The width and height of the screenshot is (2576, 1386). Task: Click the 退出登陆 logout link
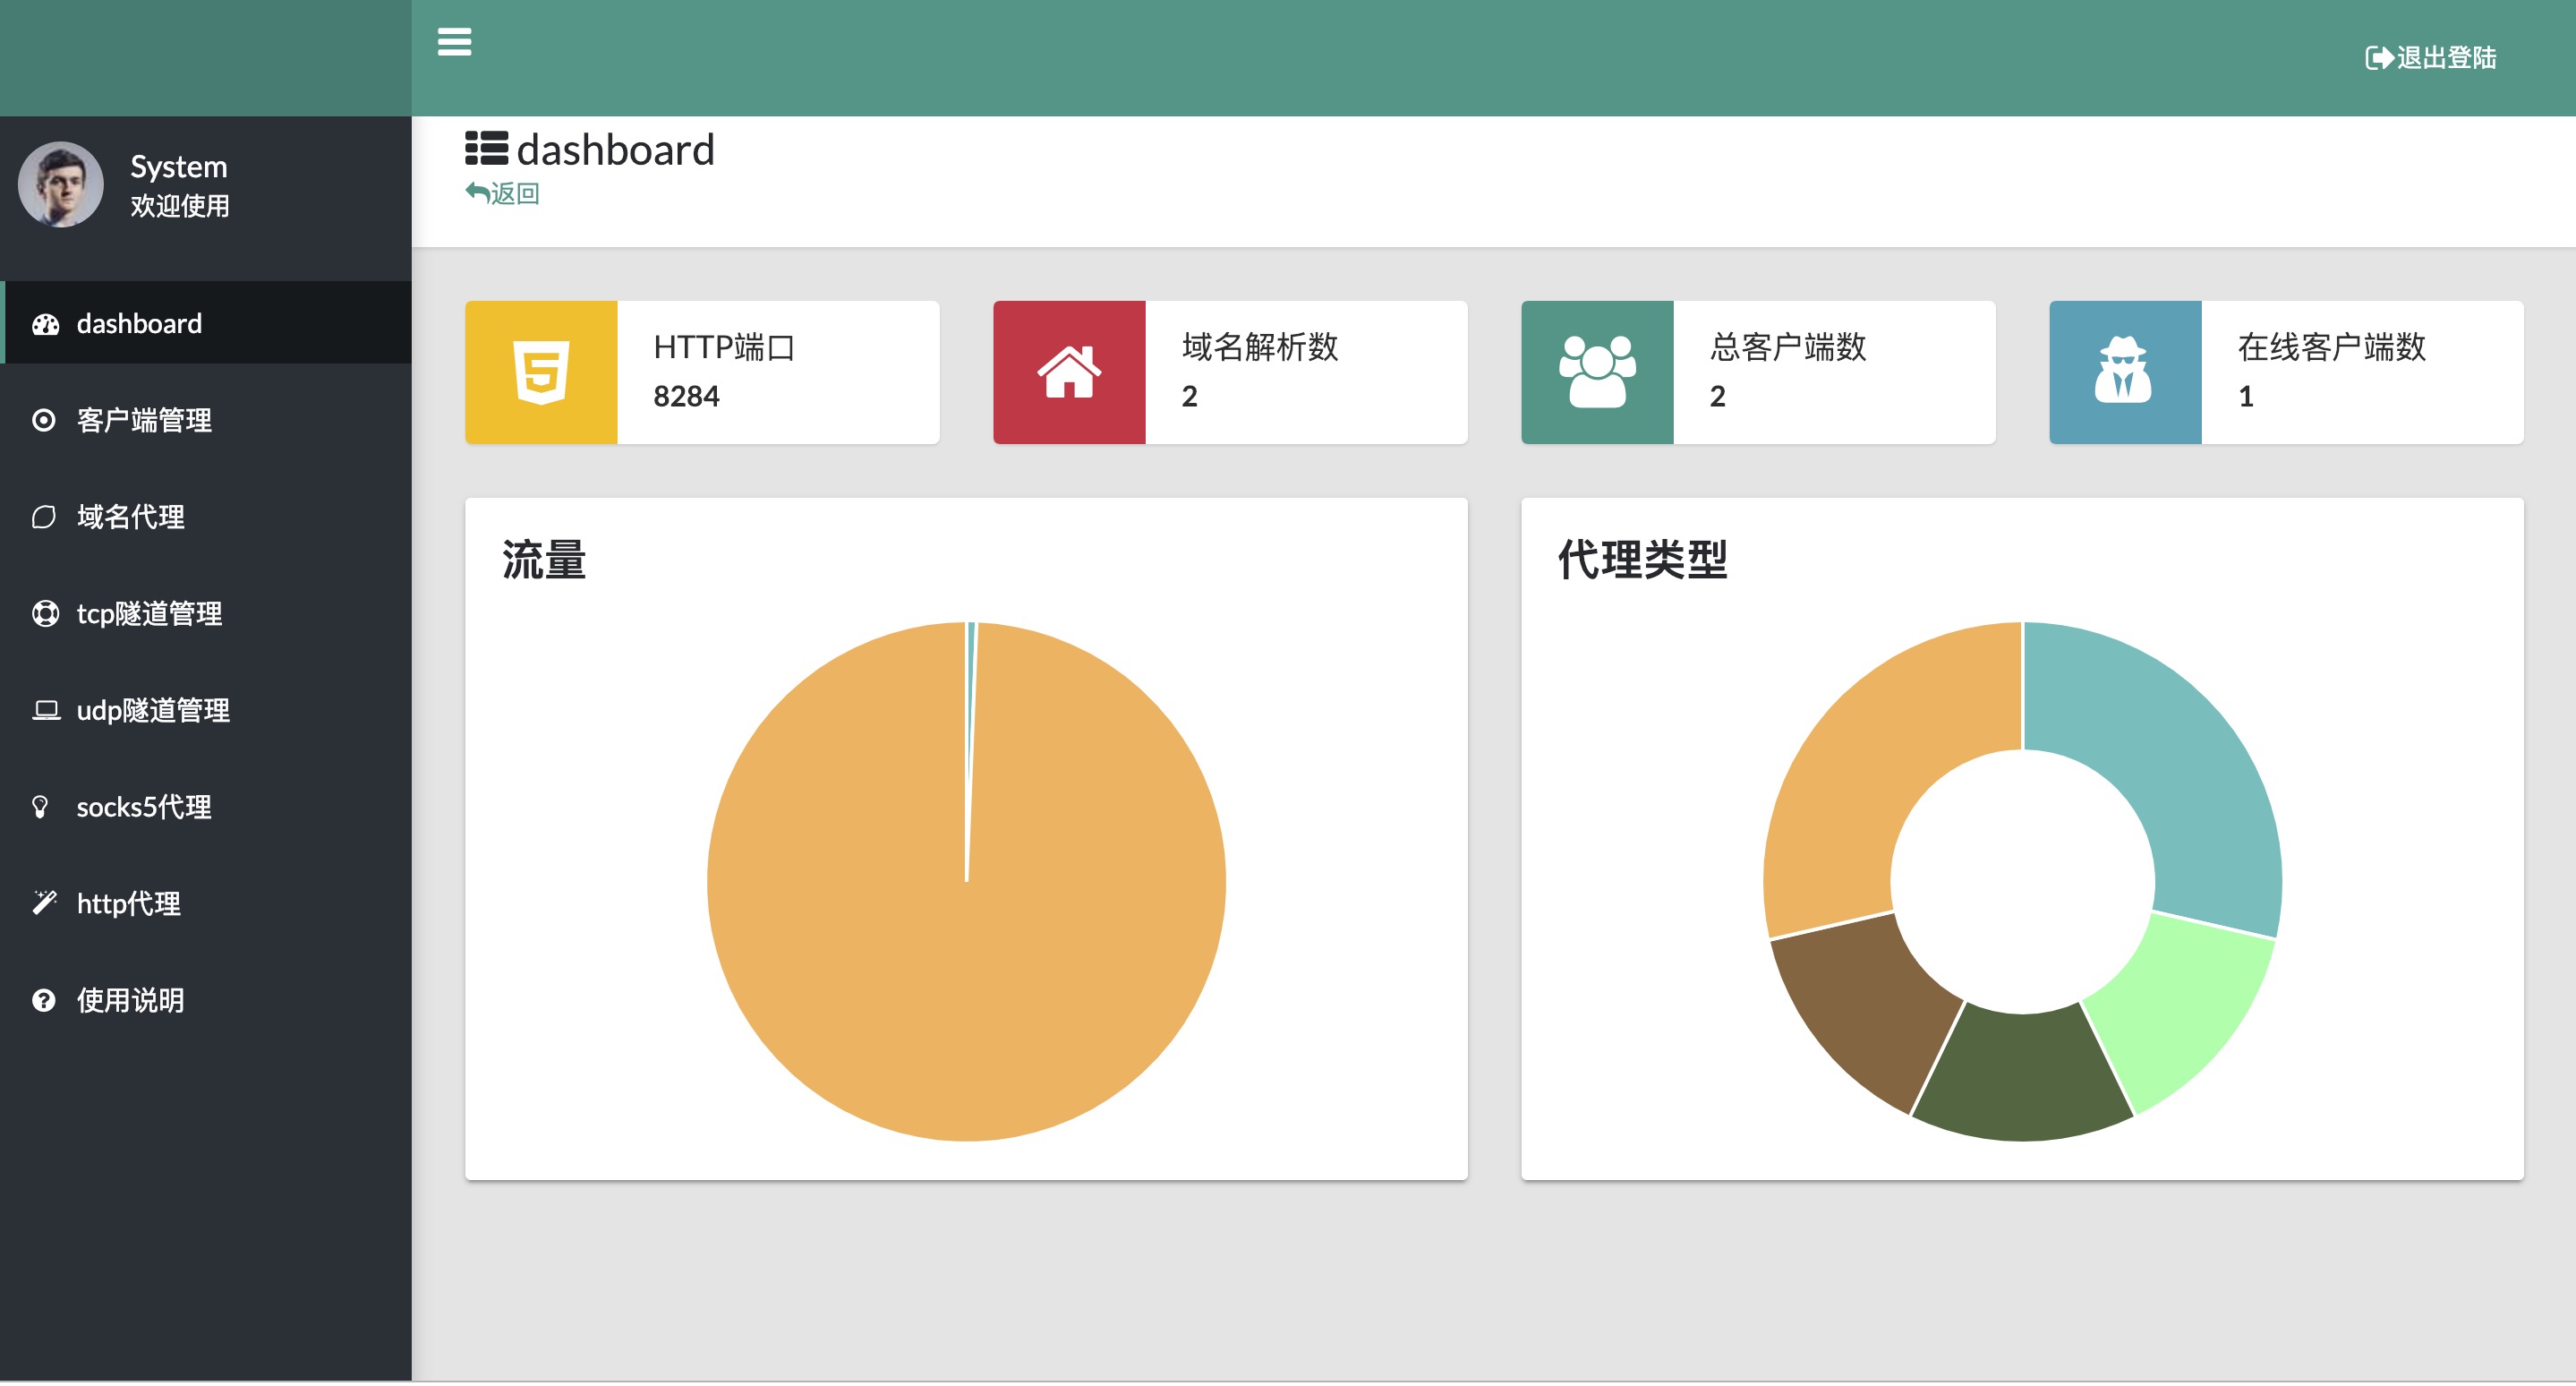tap(2430, 58)
